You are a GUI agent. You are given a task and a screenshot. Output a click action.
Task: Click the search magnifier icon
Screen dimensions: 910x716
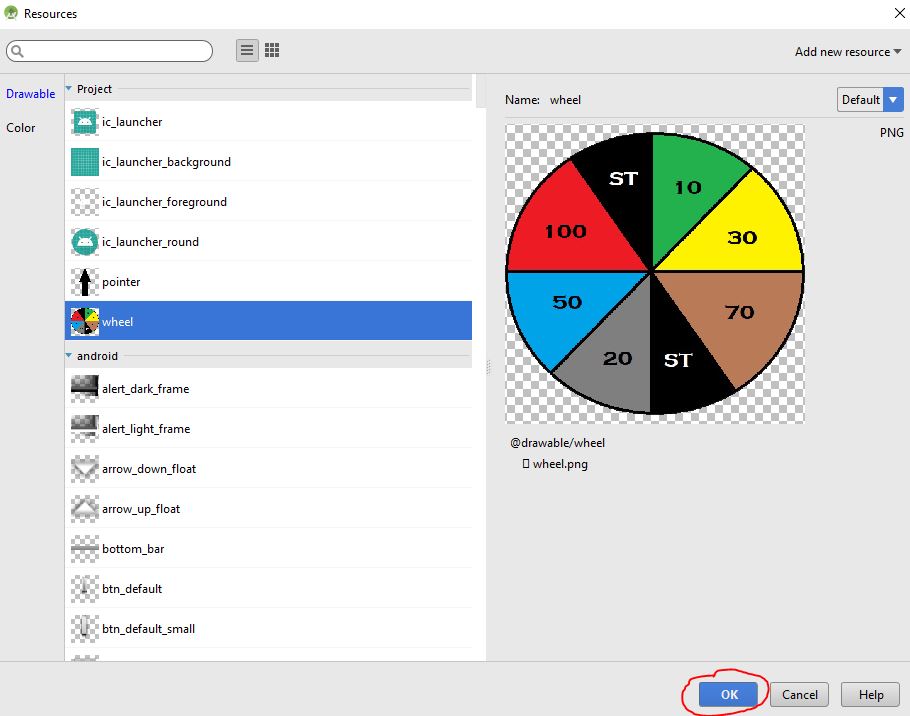[x=17, y=51]
